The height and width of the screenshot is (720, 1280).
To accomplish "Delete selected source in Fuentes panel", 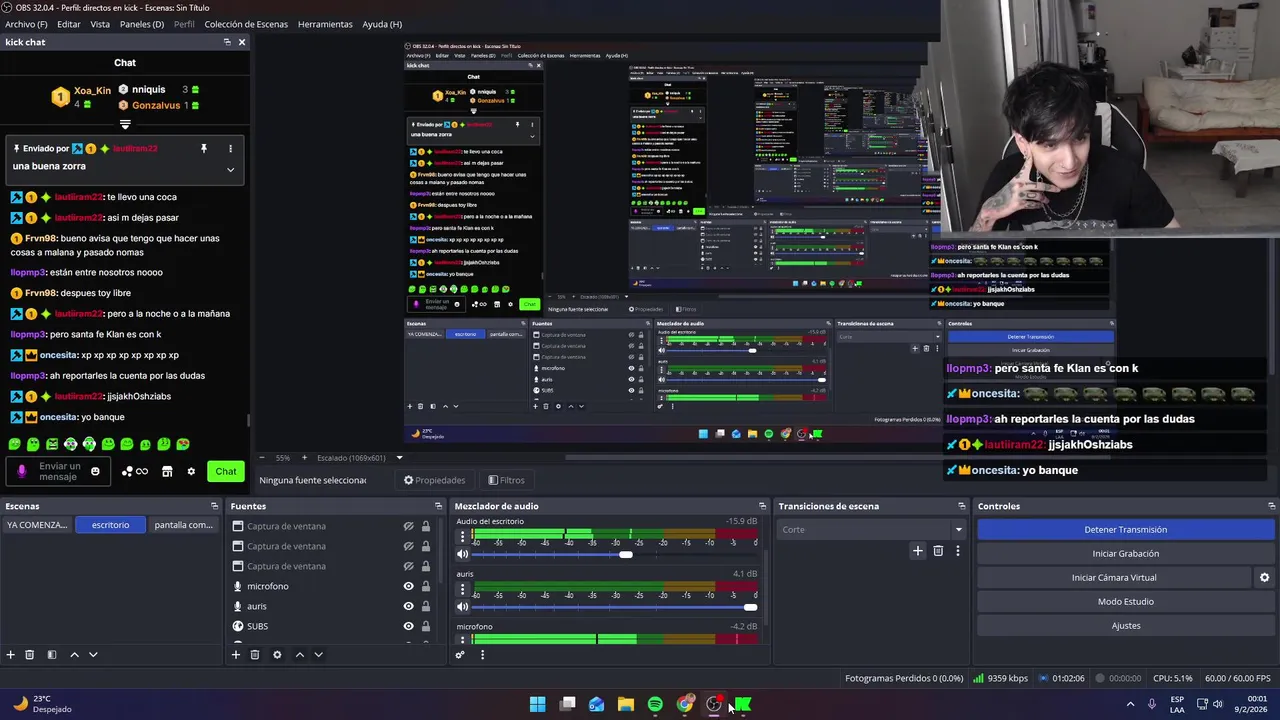I will [x=255, y=655].
